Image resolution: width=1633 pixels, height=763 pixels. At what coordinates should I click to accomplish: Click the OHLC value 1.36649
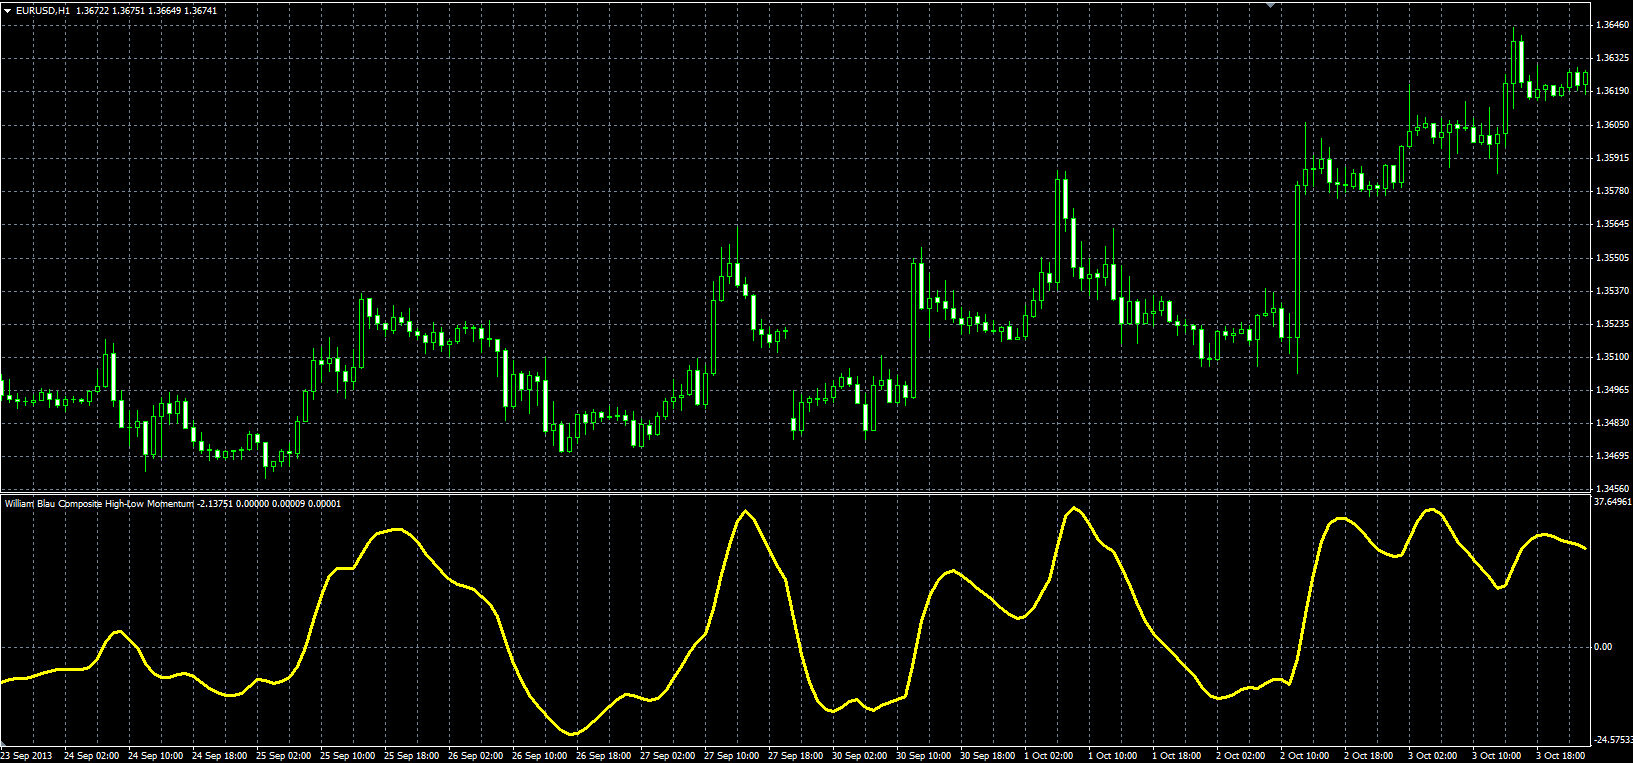pos(166,10)
